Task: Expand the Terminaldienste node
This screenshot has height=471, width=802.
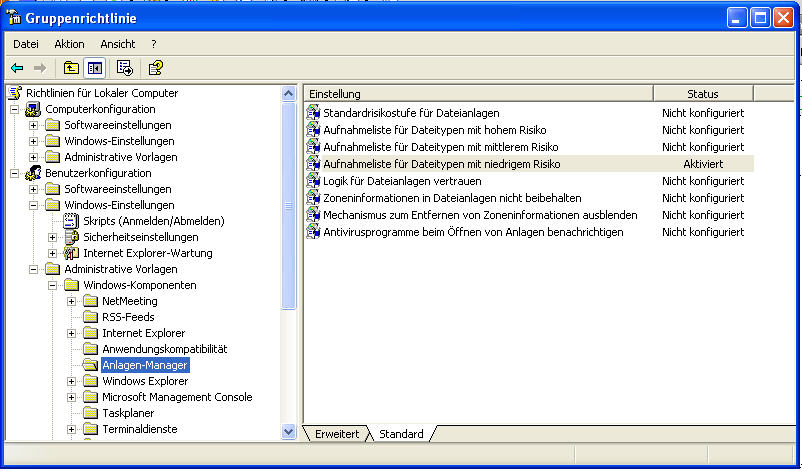Action: point(72,429)
